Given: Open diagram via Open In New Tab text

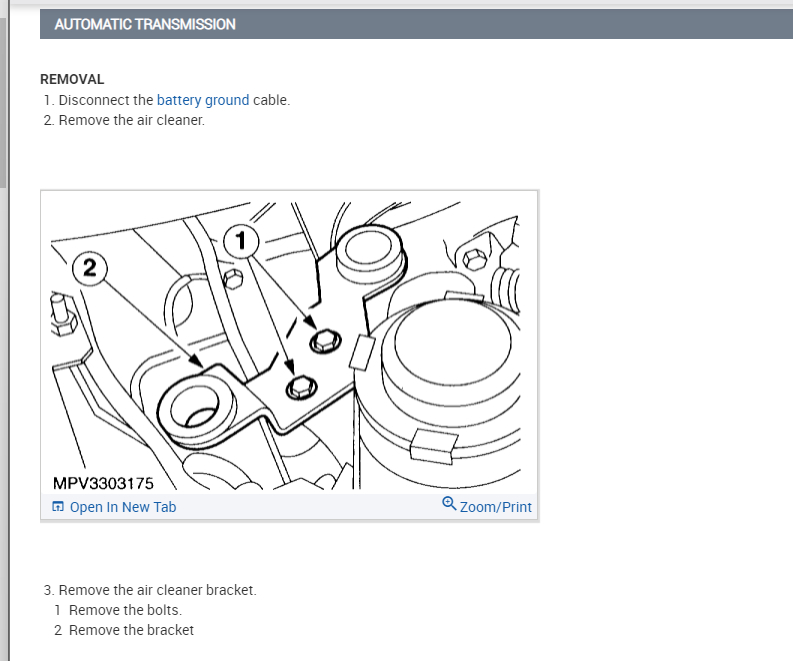Looking at the screenshot, I should [x=123, y=507].
